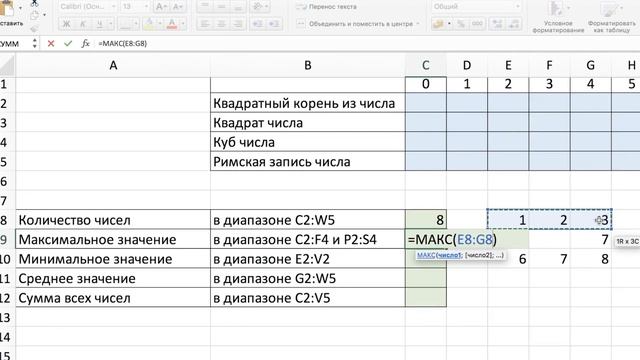
Task: Pick the yellow fill color swatch
Action: tap(149, 24)
